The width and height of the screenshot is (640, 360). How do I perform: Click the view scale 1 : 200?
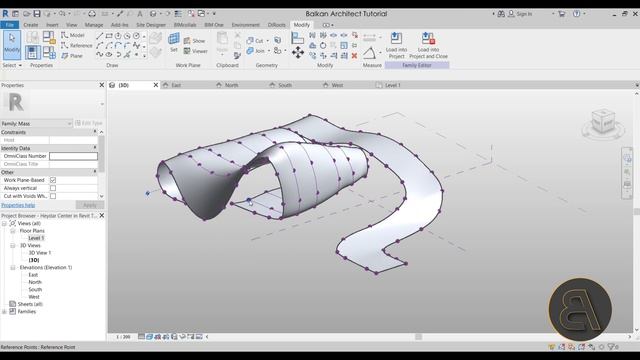[x=123, y=337]
